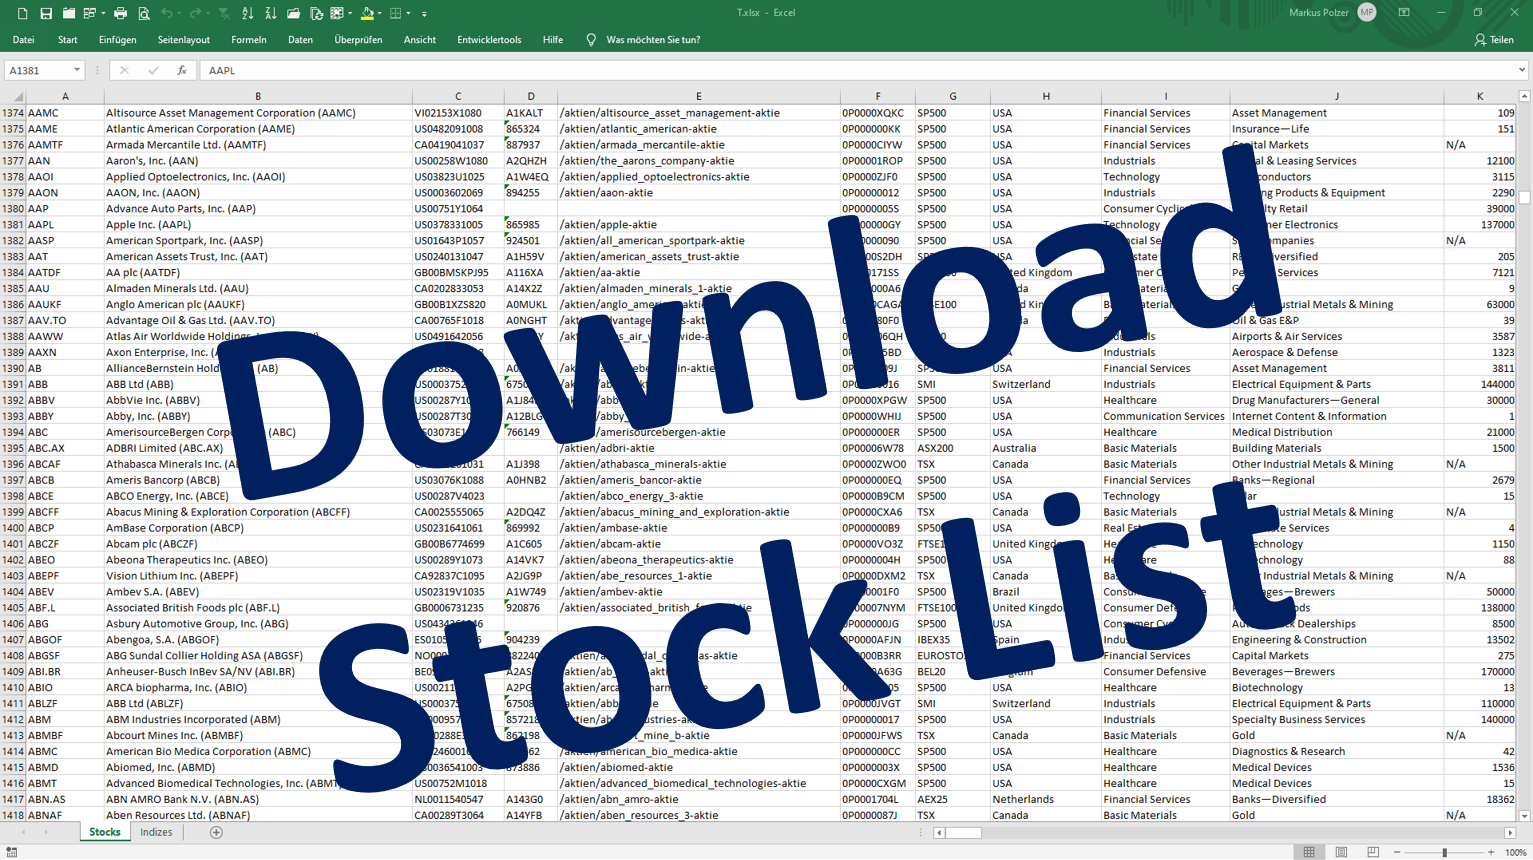The width and height of the screenshot is (1533, 860).
Task: Expand the formula bar chevron
Action: pos(1522,70)
